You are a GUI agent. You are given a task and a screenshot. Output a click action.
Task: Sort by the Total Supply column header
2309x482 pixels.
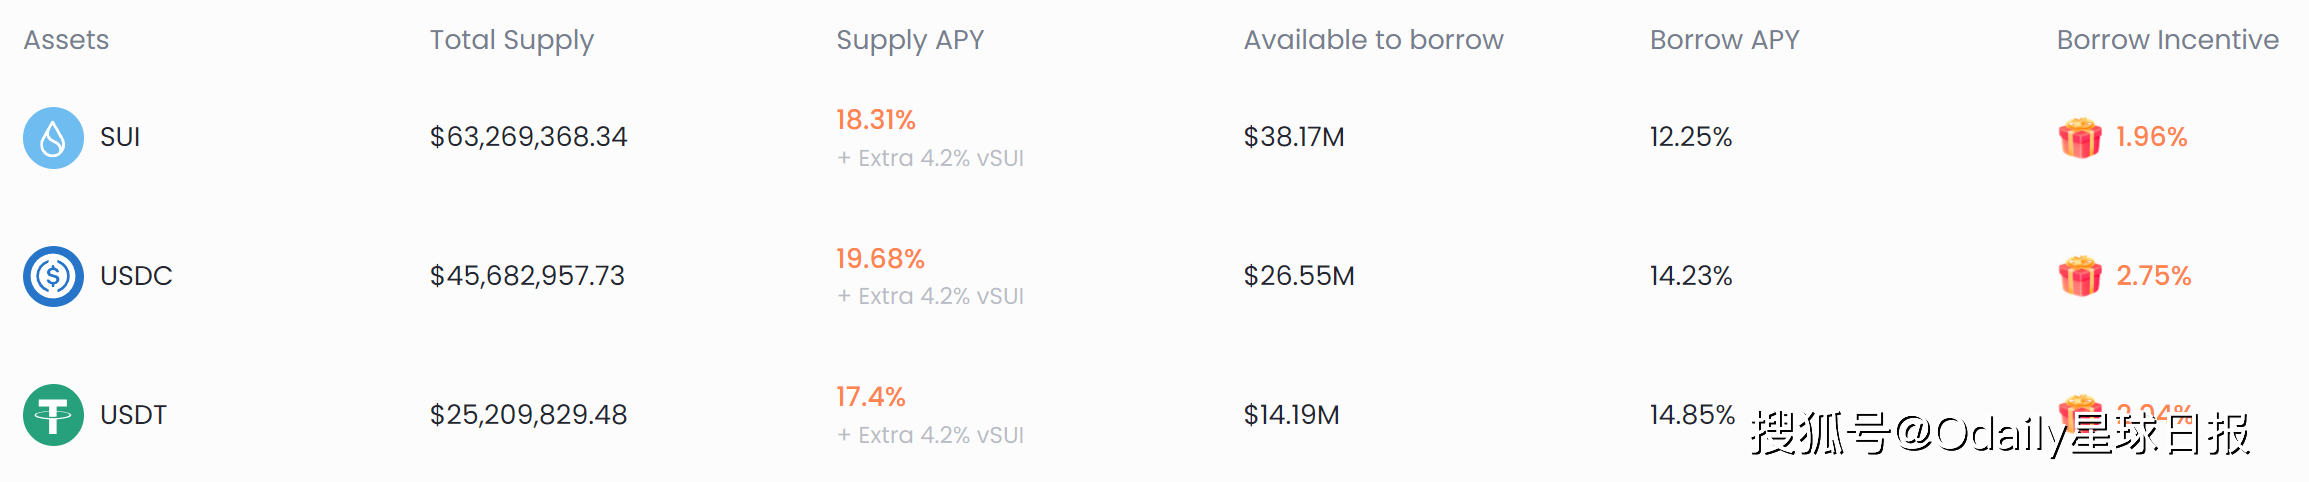(x=512, y=40)
